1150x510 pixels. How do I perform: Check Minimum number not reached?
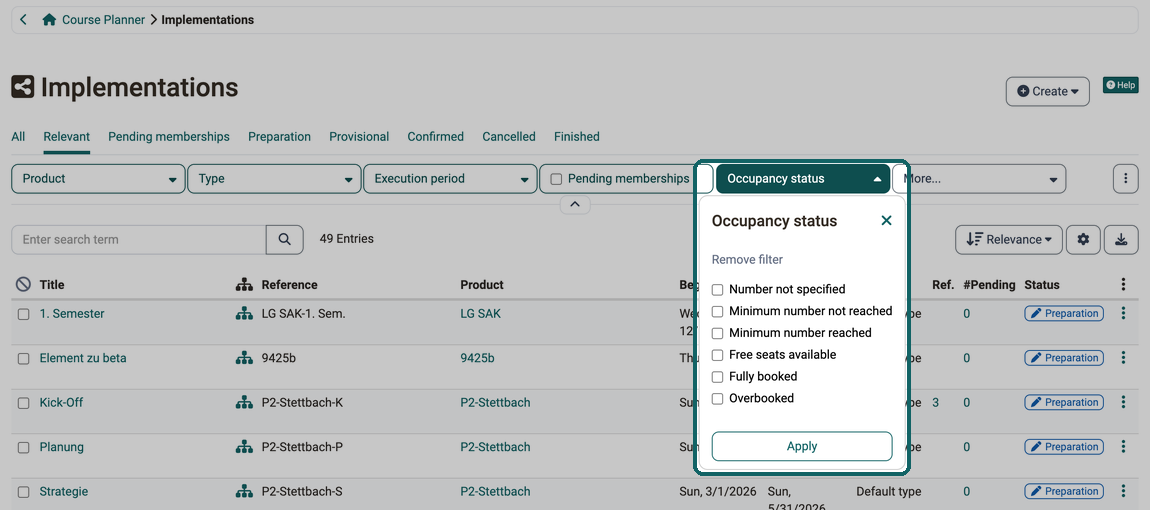click(x=717, y=311)
